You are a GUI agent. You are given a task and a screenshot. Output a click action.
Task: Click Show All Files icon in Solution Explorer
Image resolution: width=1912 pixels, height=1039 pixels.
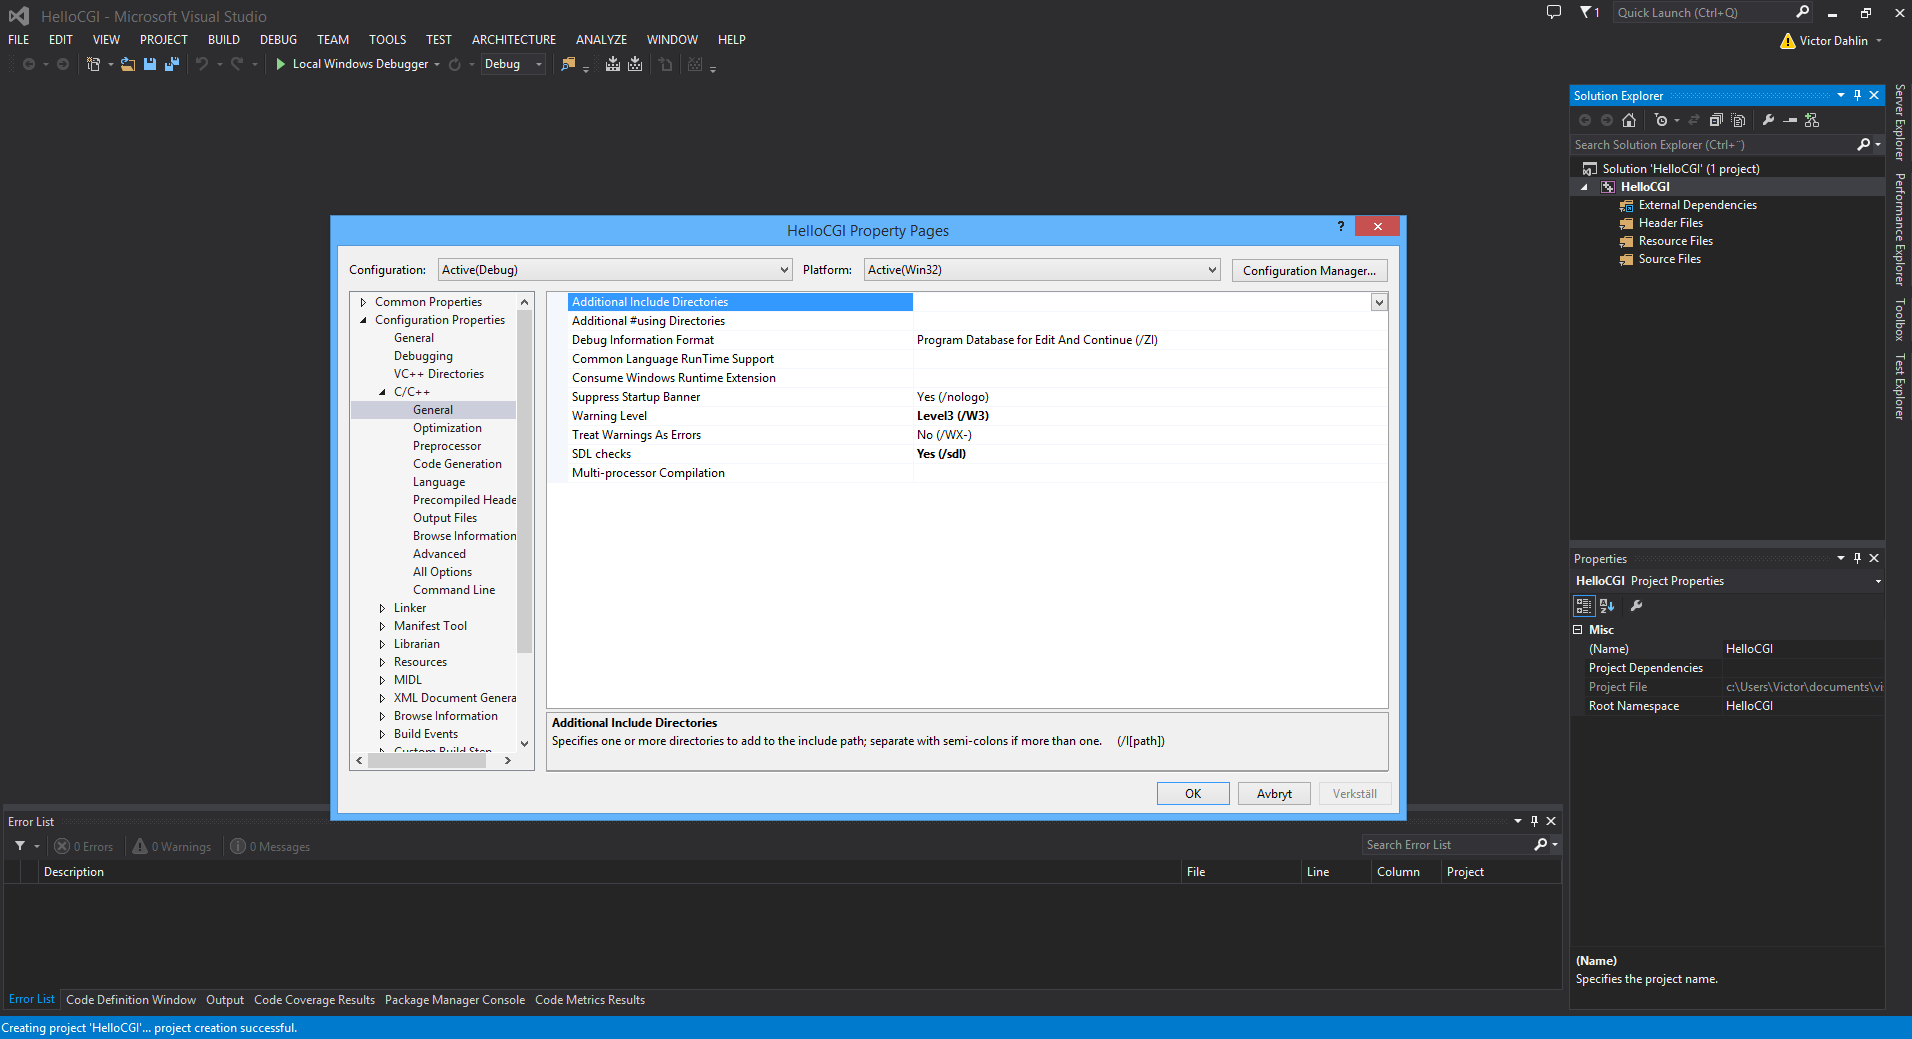click(x=1738, y=120)
